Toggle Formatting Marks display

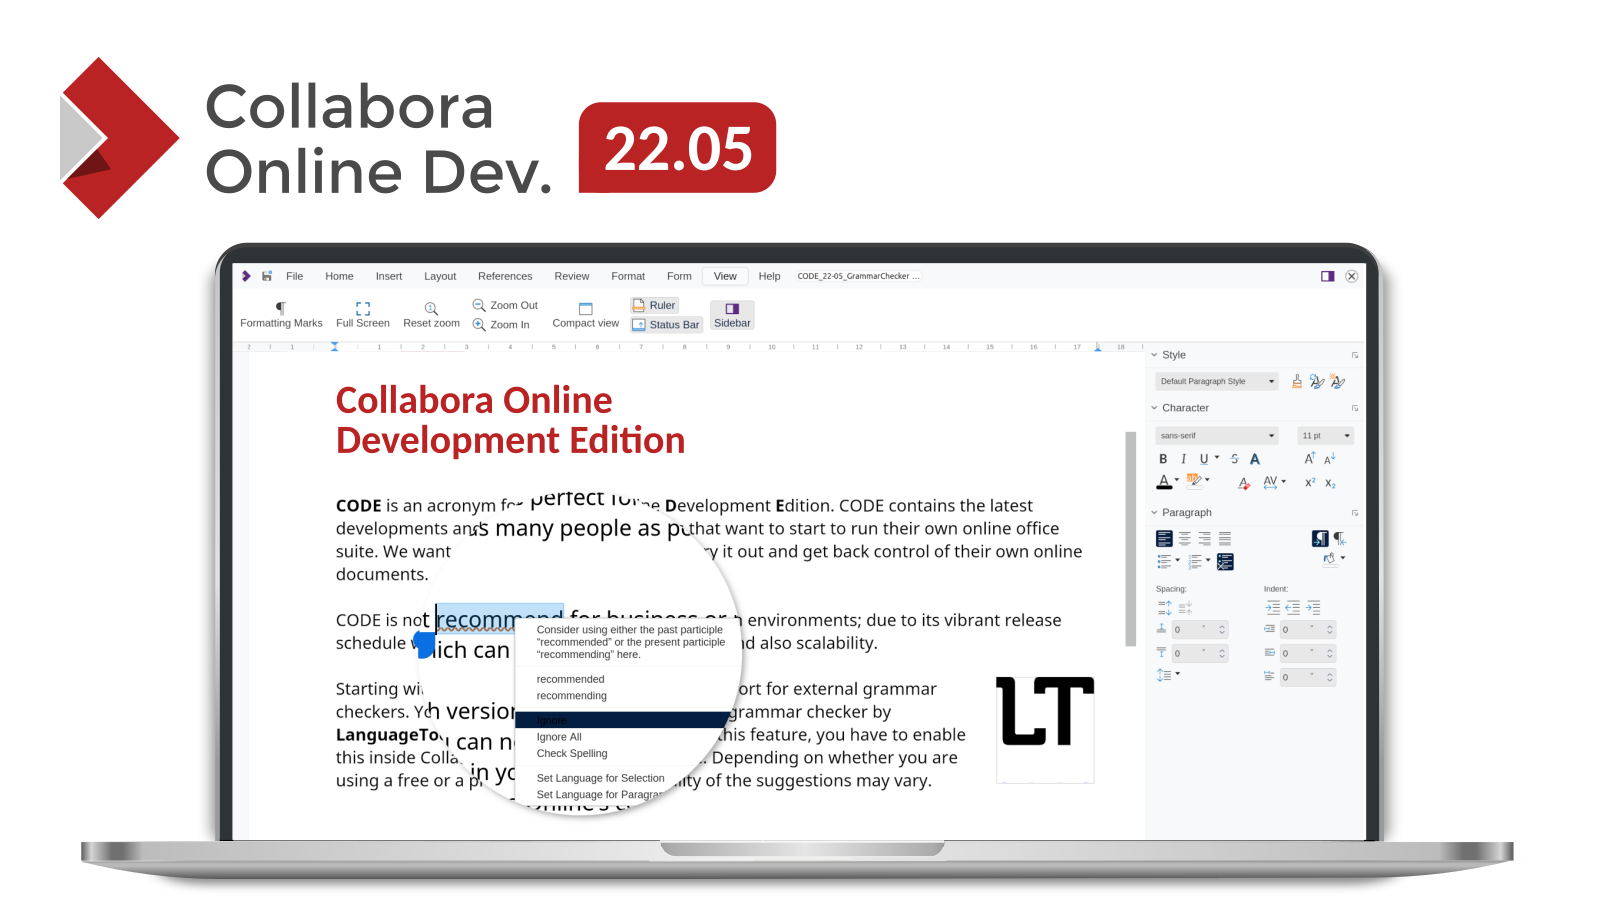point(281,315)
